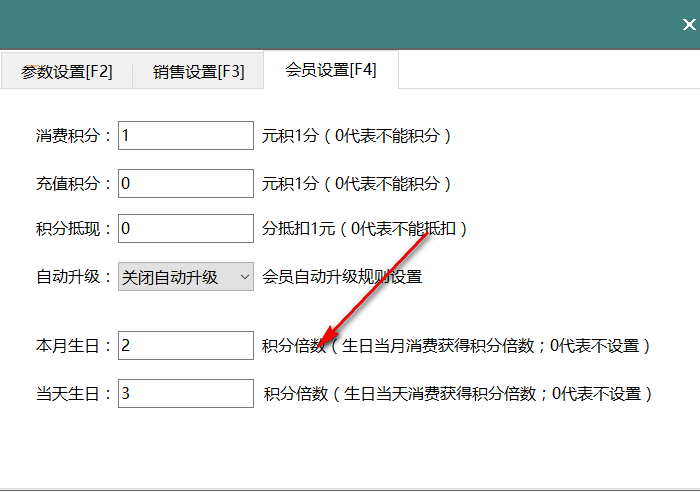The image size is (700, 493).
Task: Click the 生日当月消费获得积分倍数 description
Action: 438,346
